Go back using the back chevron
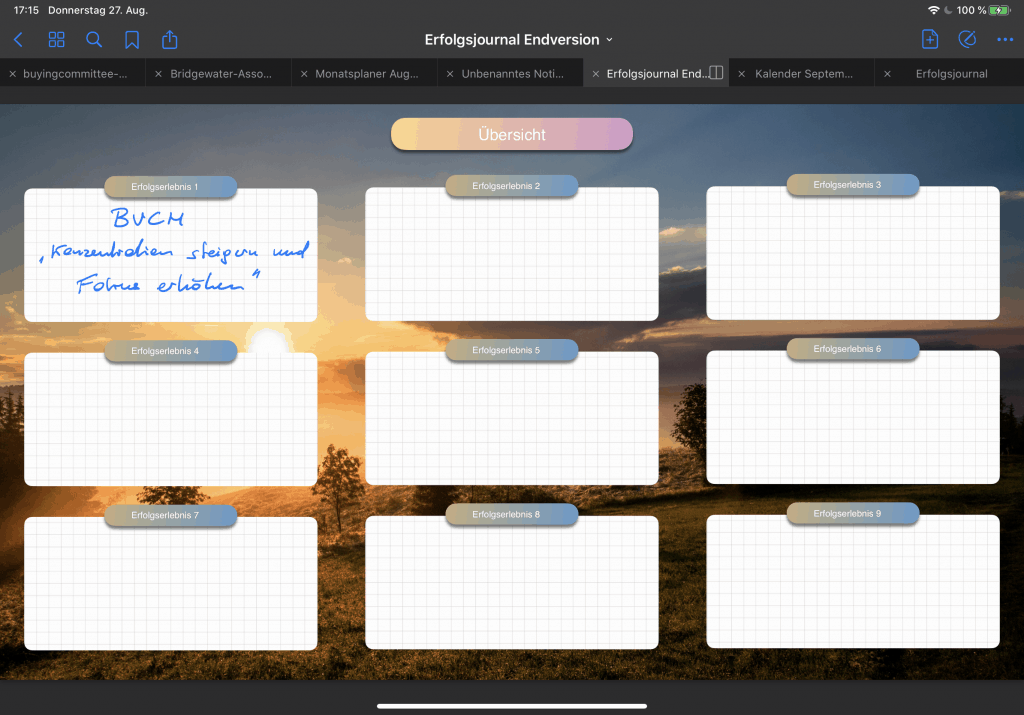The width and height of the screenshot is (1024, 715). pyautogui.click(x=18, y=40)
